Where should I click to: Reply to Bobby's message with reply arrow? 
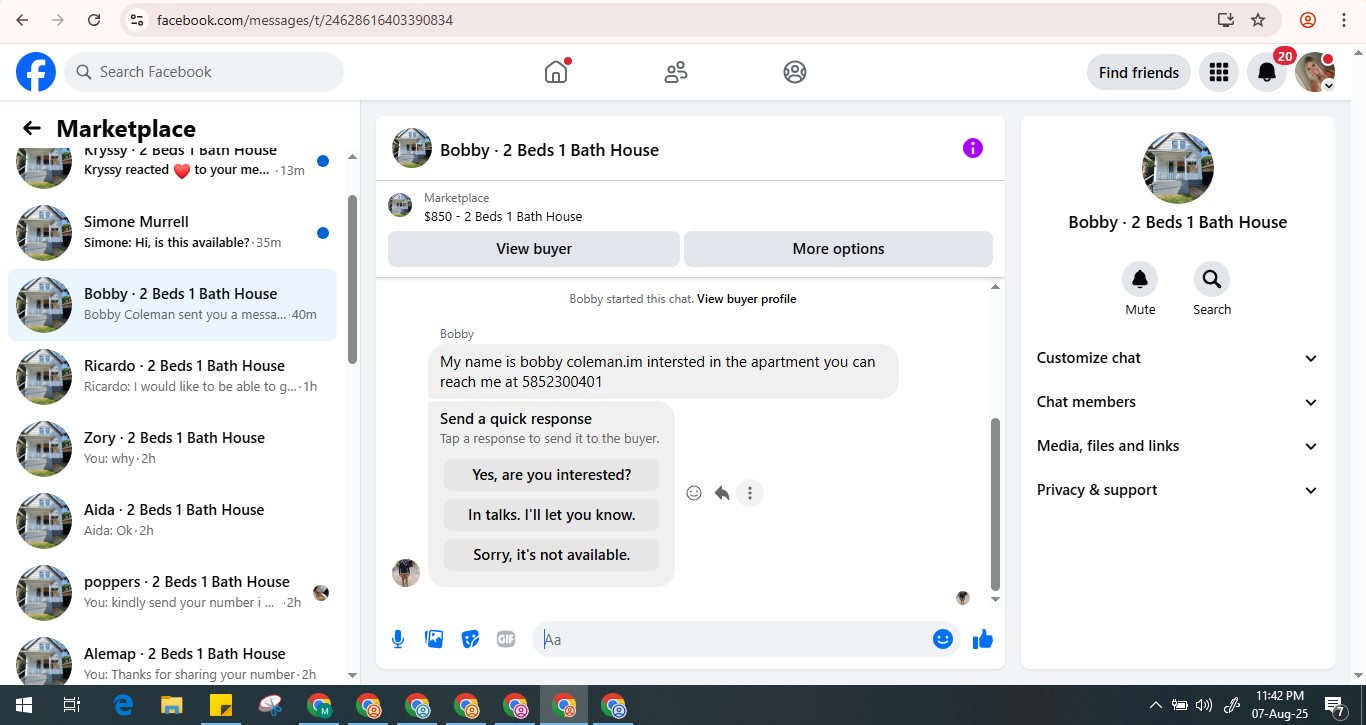pos(722,493)
